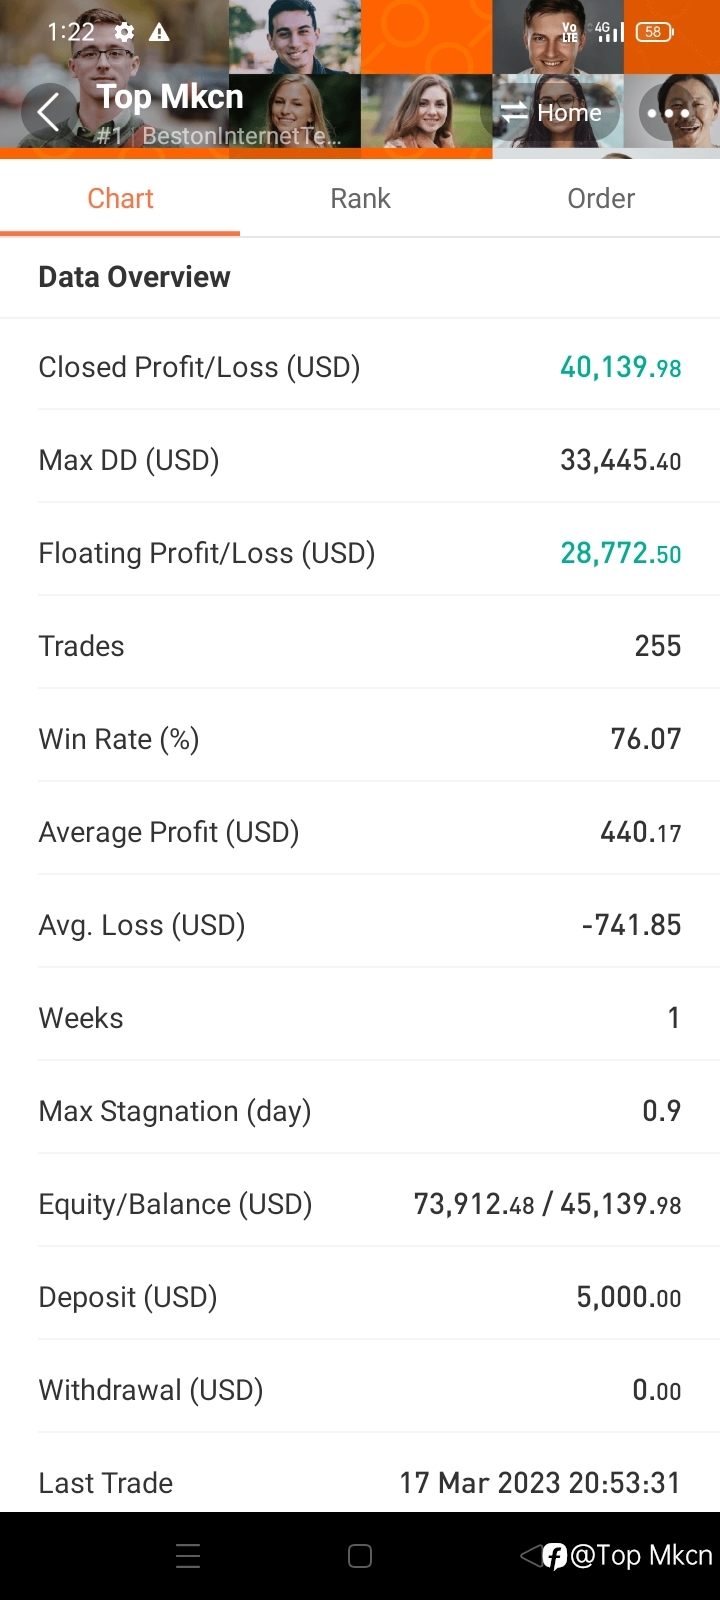
Task: Tap the settings gear in status bar
Action: point(124,32)
